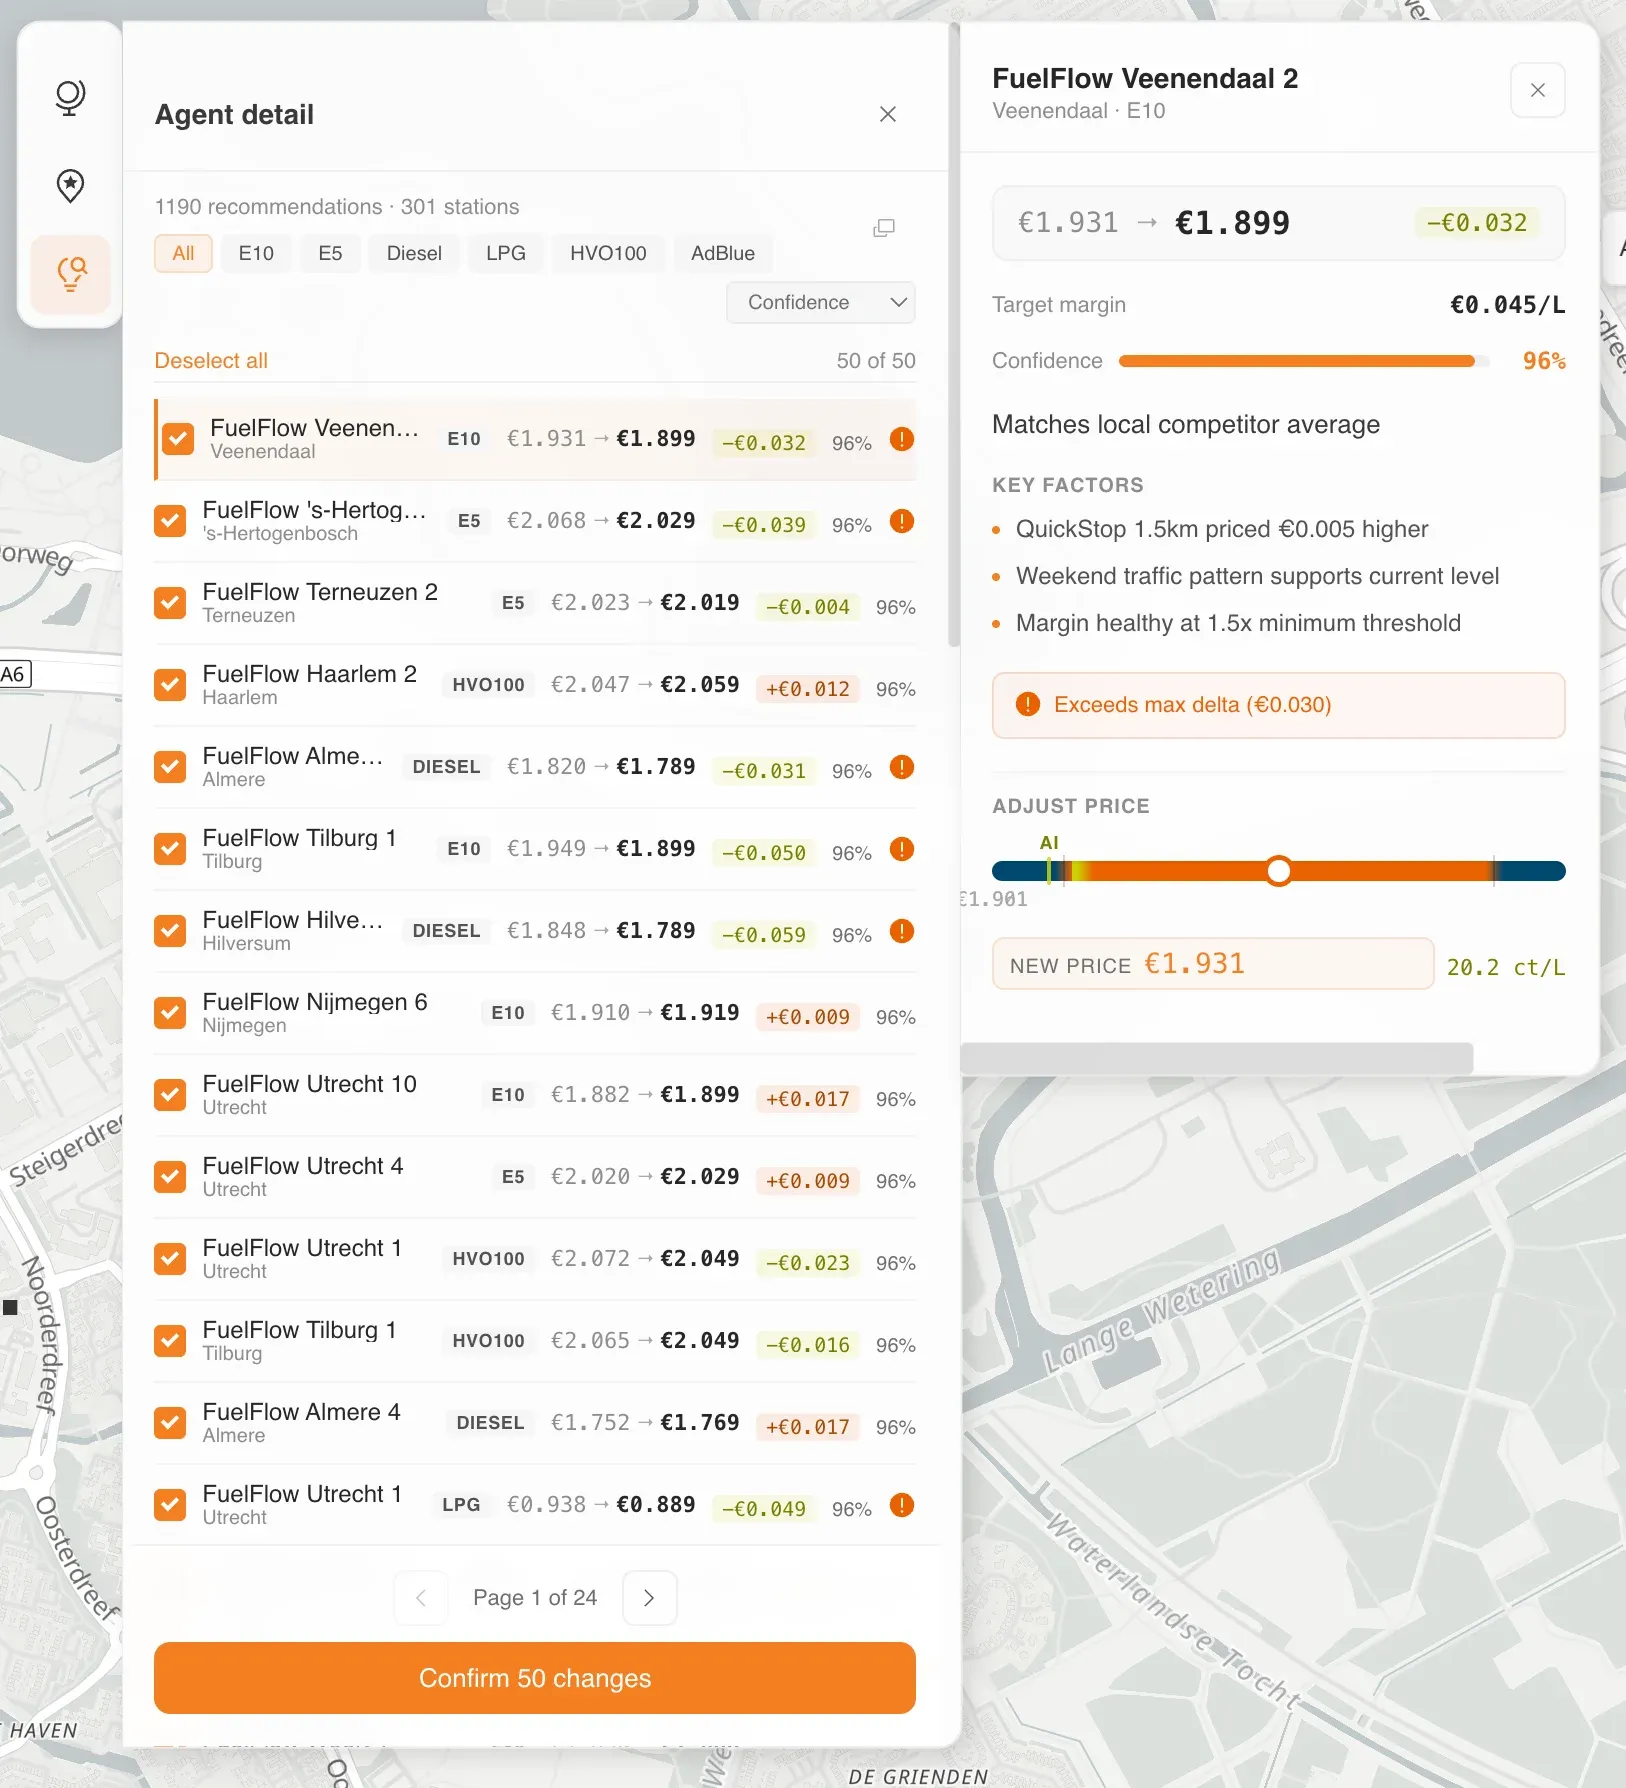Click the pop-out window icon
The height and width of the screenshot is (1788, 1626).
pyautogui.click(x=884, y=228)
